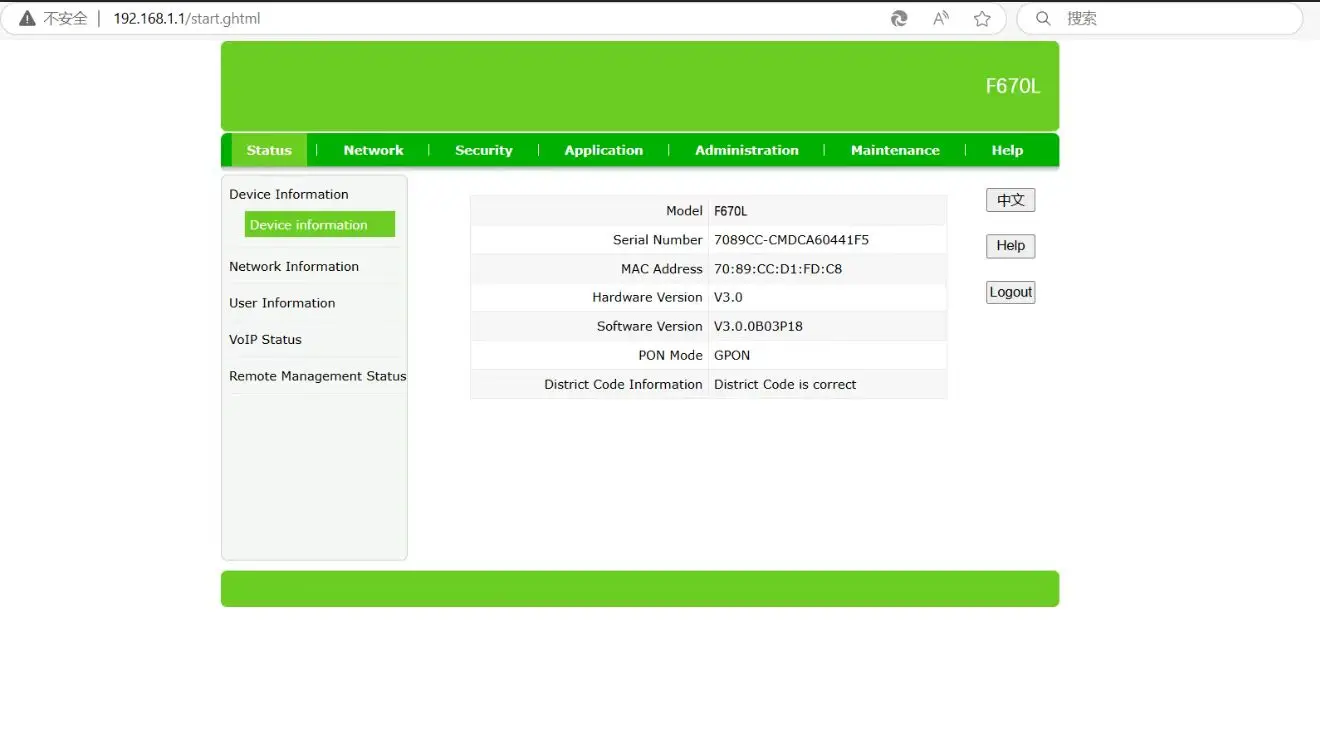Click the serial number 7089CC-CMDCA60441F5
The image size is (1320, 744).
[791, 240]
